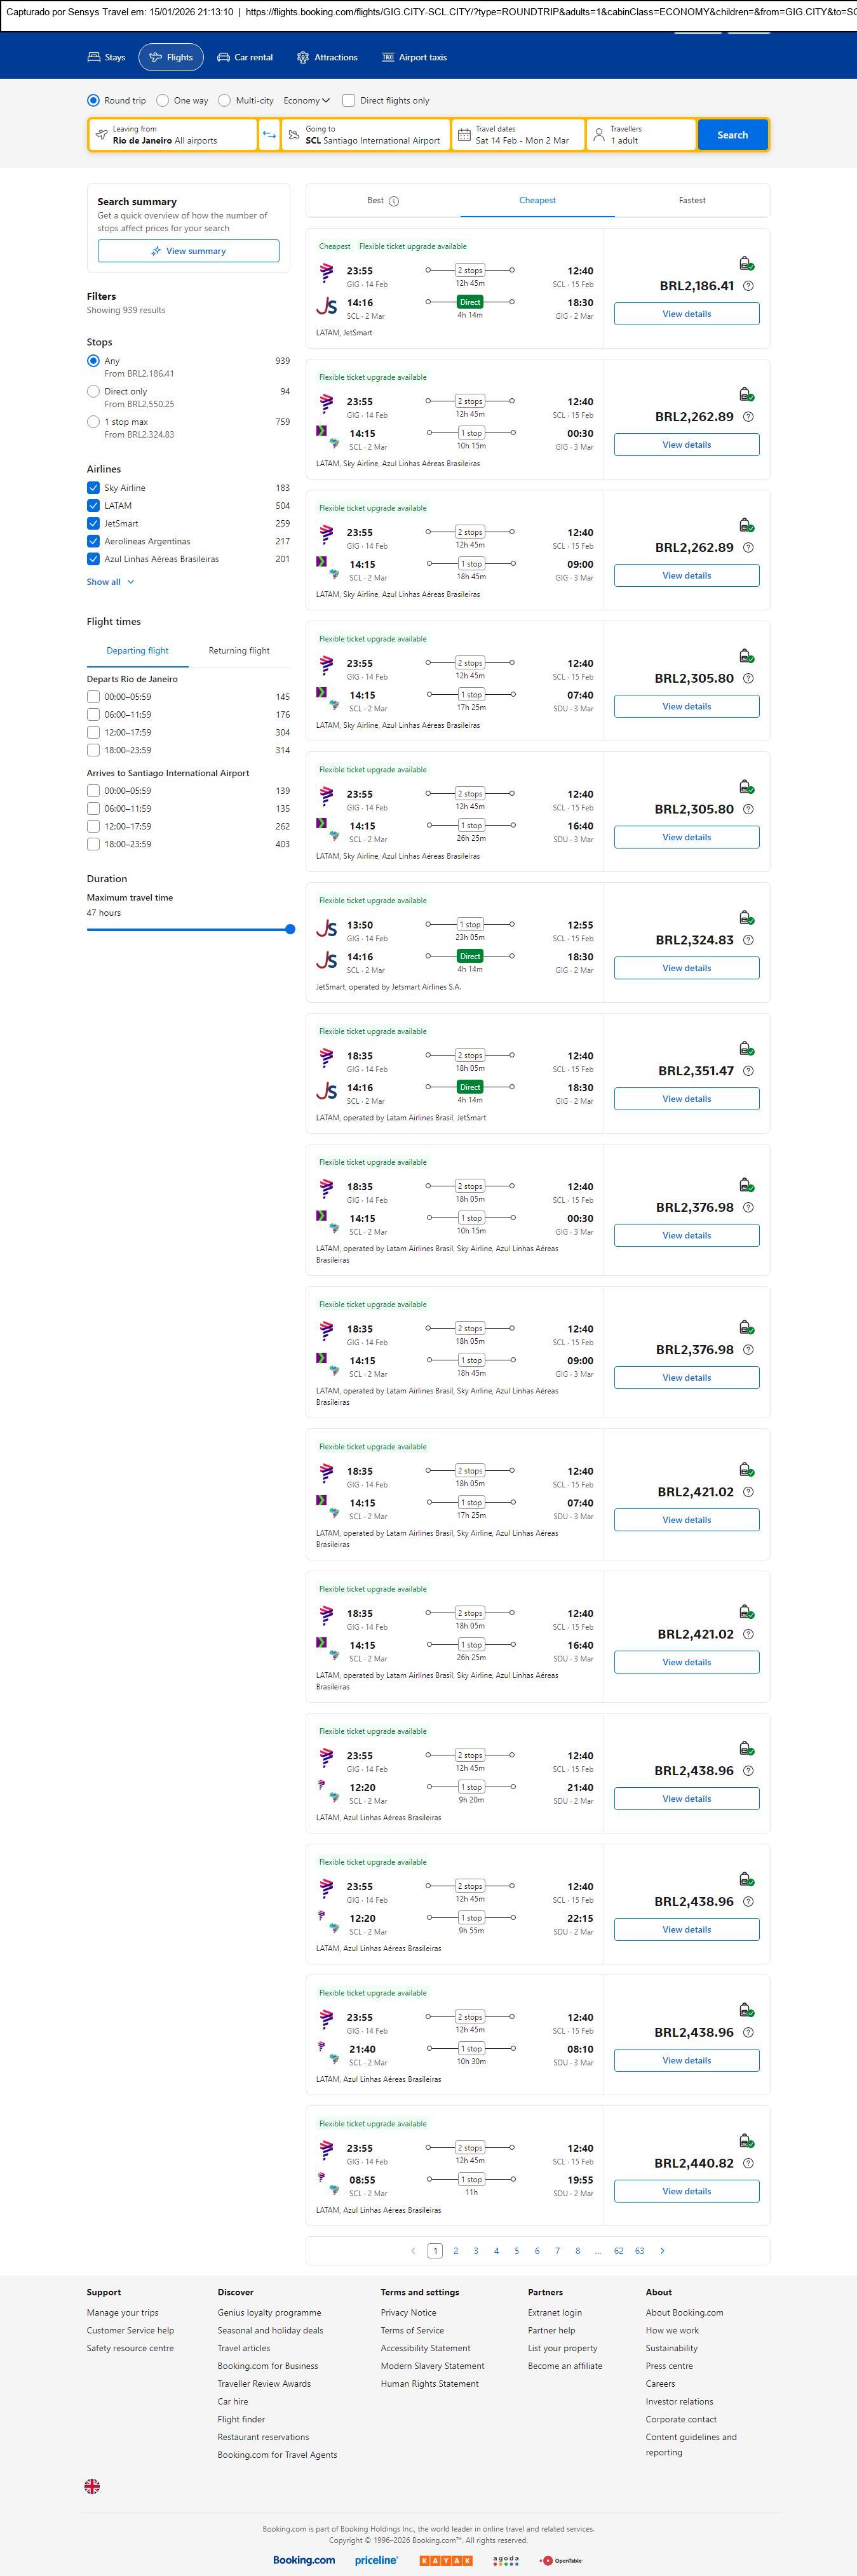The width and height of the screenshot is (857, 2576).
Task: Click the traveller person icon in search bar
Action: (599, 135)
